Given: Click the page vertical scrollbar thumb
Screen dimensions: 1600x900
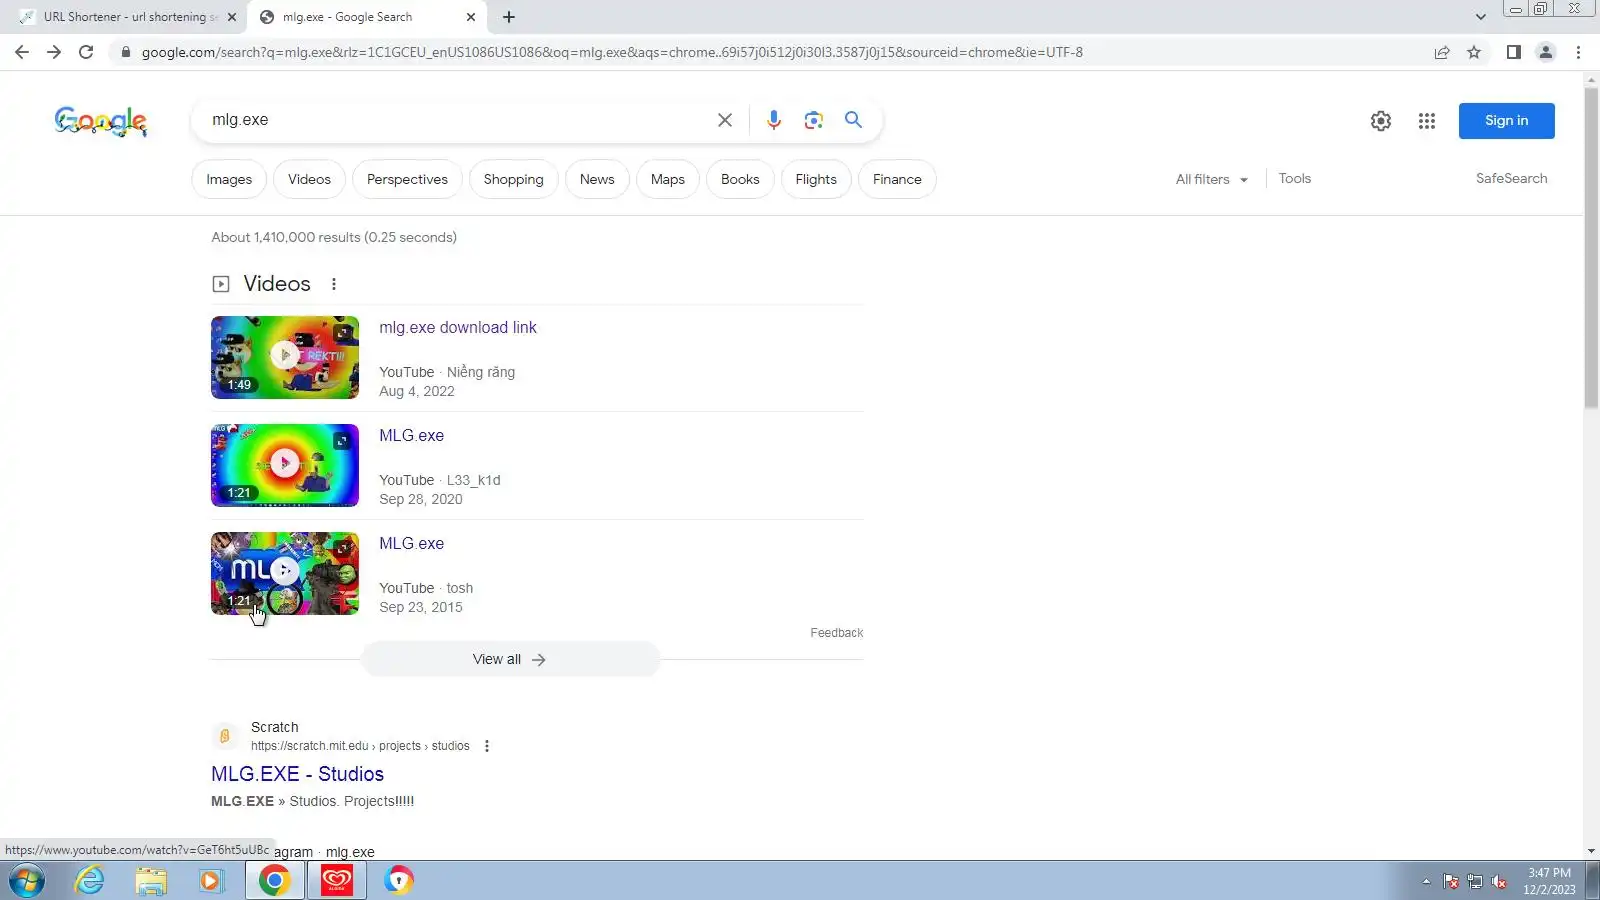Looking at the screenshot, I should (x=1591, y=247).
